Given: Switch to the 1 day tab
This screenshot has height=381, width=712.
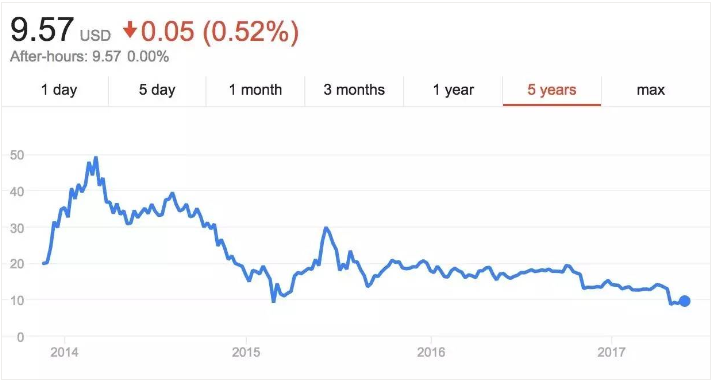Looking at the screenshot, I should [59, 90].
